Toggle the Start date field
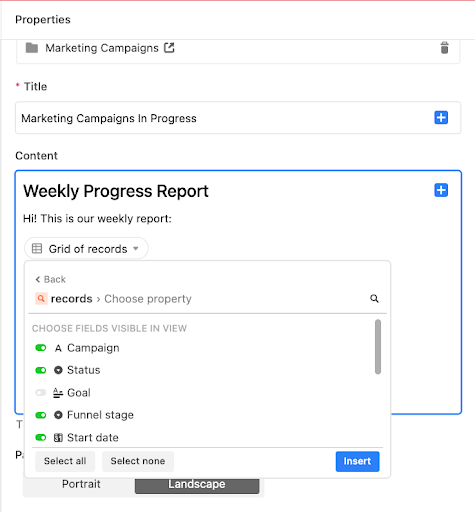The height and width of the screenshot is (512, 475). click(41, 437)
